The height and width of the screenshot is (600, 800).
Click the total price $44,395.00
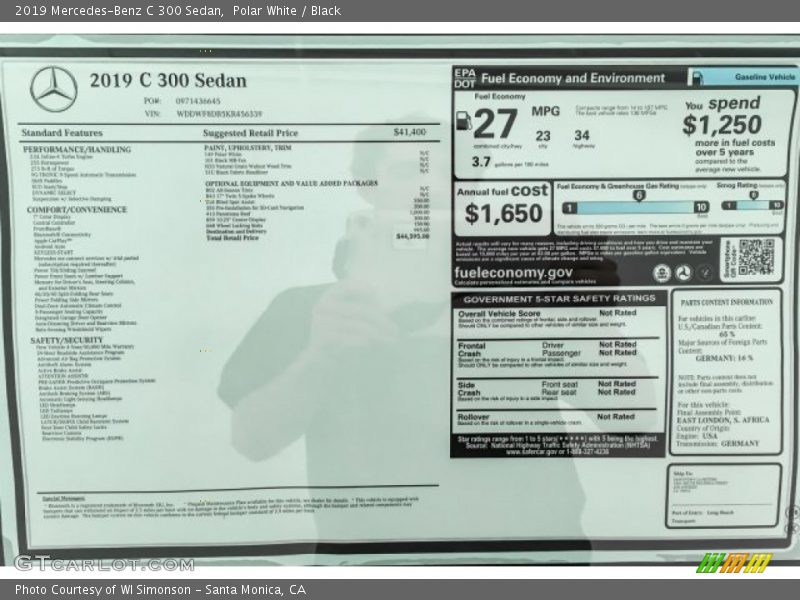(412, 237)
